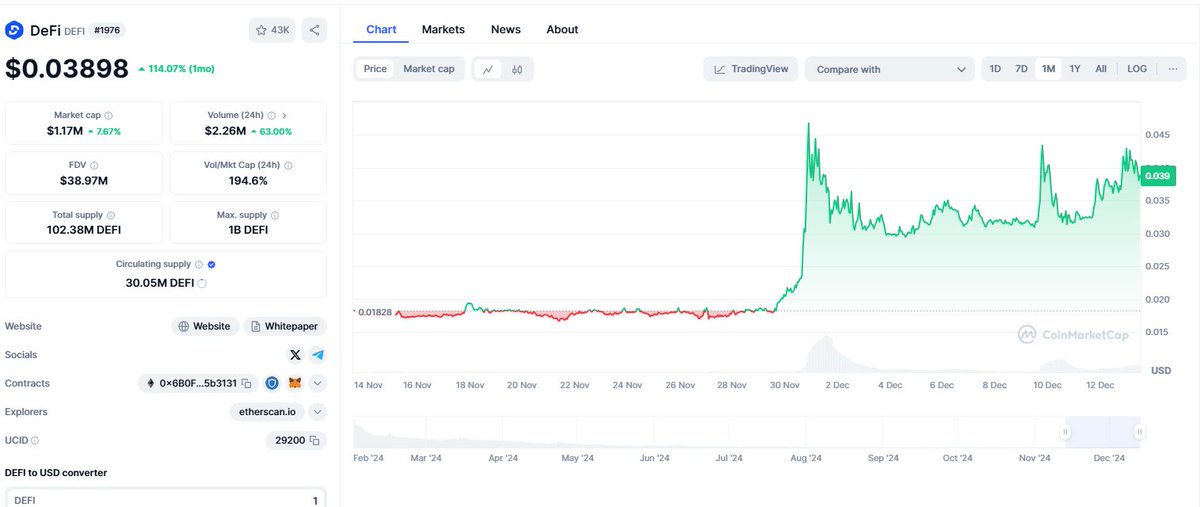The height and width of the screenshot is (507, 1200).
Task: Visit the project Website link
Action: pos(205,326)
